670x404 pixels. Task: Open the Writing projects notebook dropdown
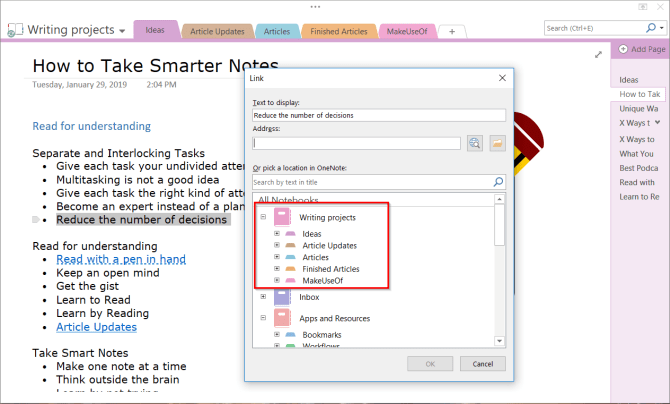pyautogui.click(x=122, y=31)
